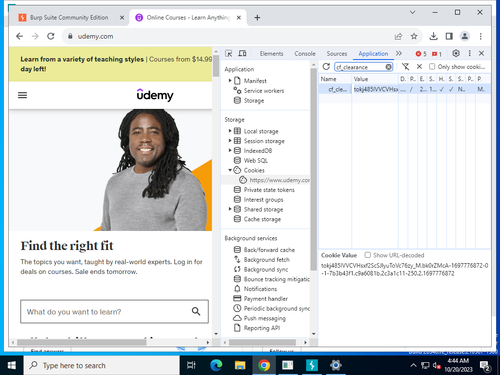
Task: Select the cf_cle... cookie row name
Action: tap(337, 89)
